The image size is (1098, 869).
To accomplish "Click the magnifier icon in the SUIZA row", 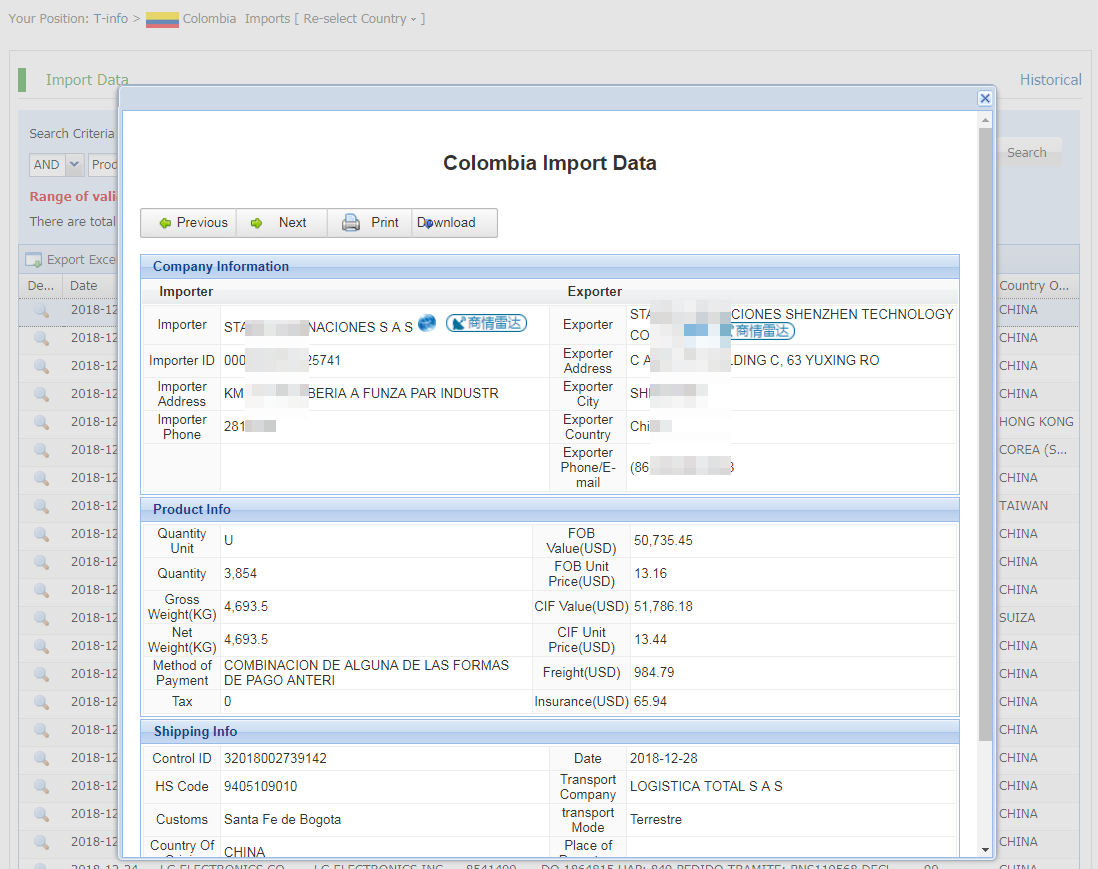I will [41, 618].
